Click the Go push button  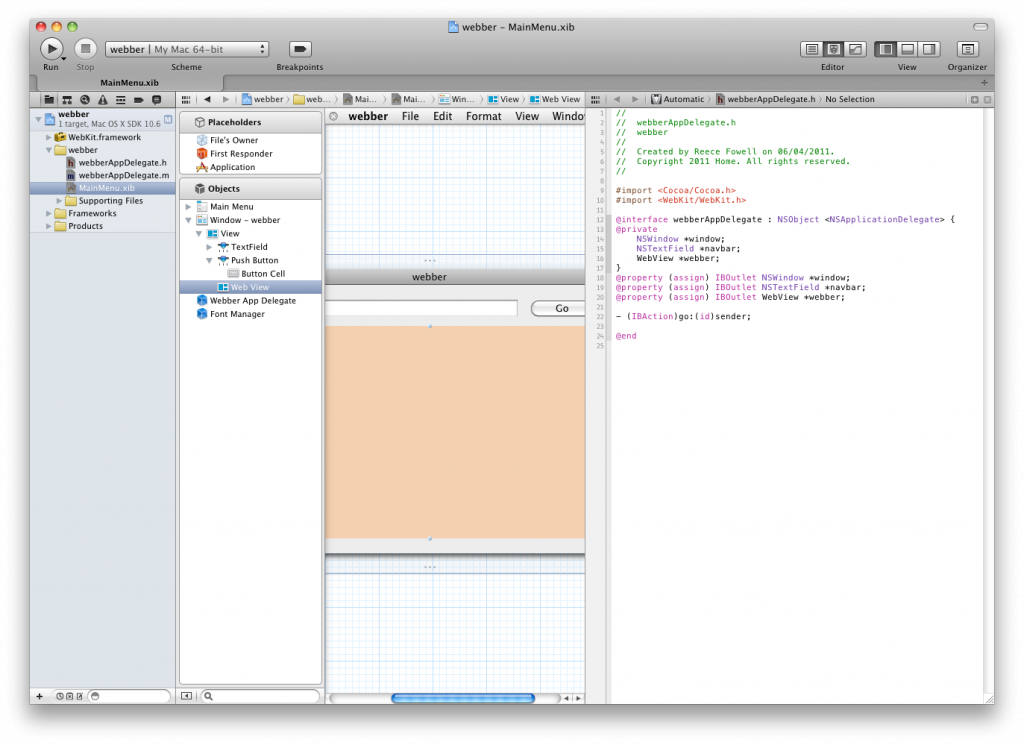pos(559,308)
